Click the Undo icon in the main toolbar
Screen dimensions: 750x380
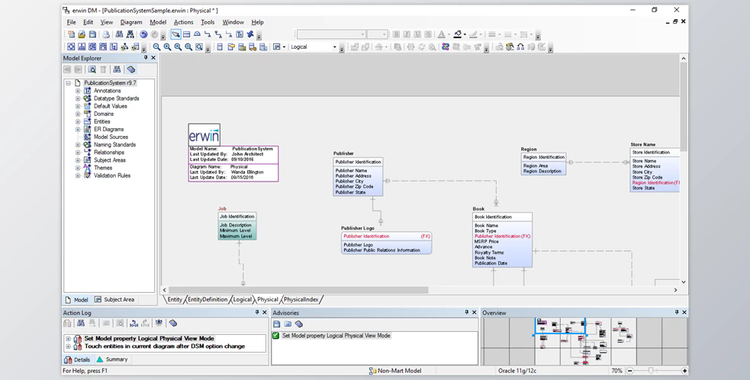pyautogui.click(x=143, y=34)
